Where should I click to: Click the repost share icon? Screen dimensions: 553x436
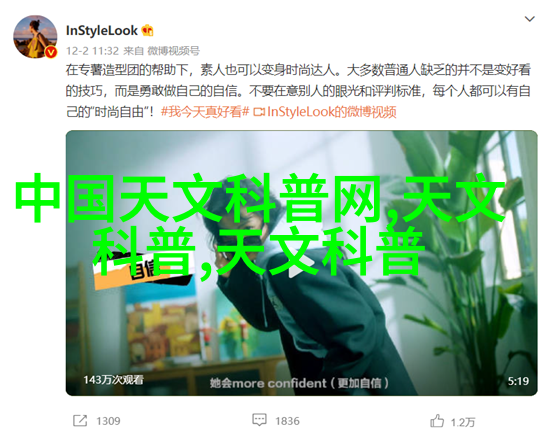tap(80, 420)
